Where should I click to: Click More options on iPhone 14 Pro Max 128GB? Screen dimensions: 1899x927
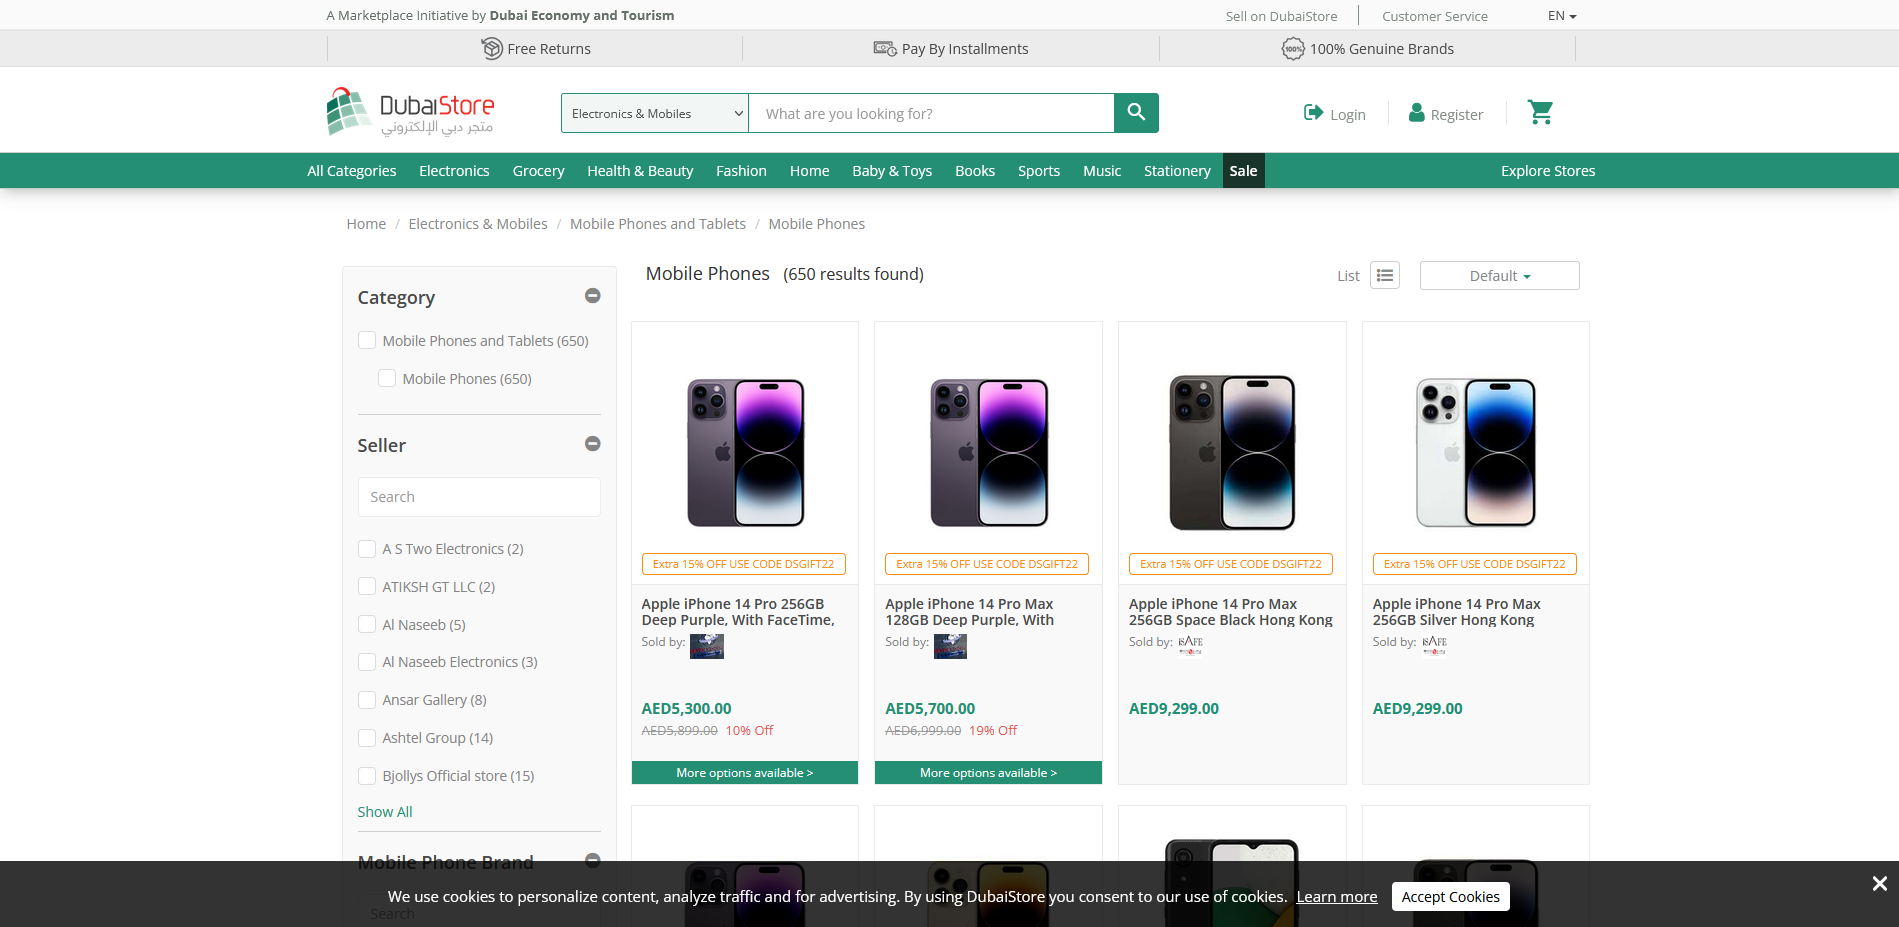click(988, 773)
